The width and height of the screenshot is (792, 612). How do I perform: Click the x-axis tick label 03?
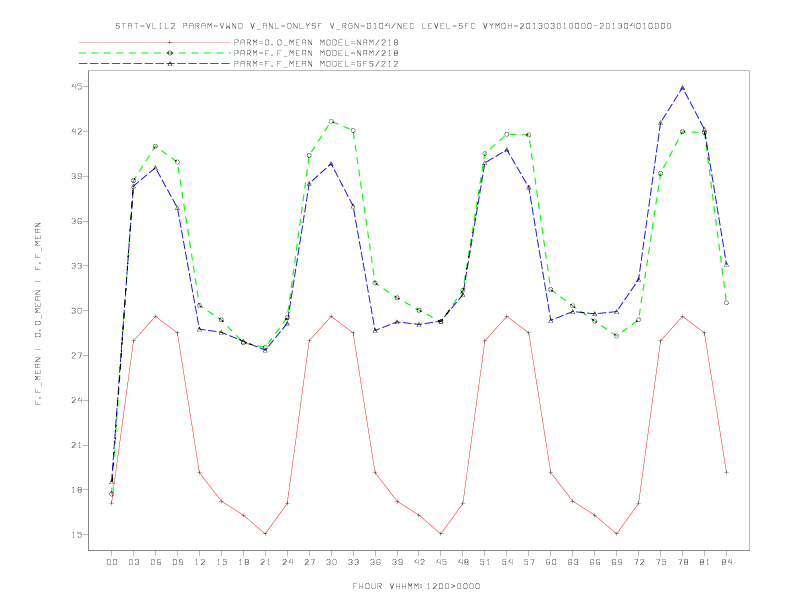(133, 562)
